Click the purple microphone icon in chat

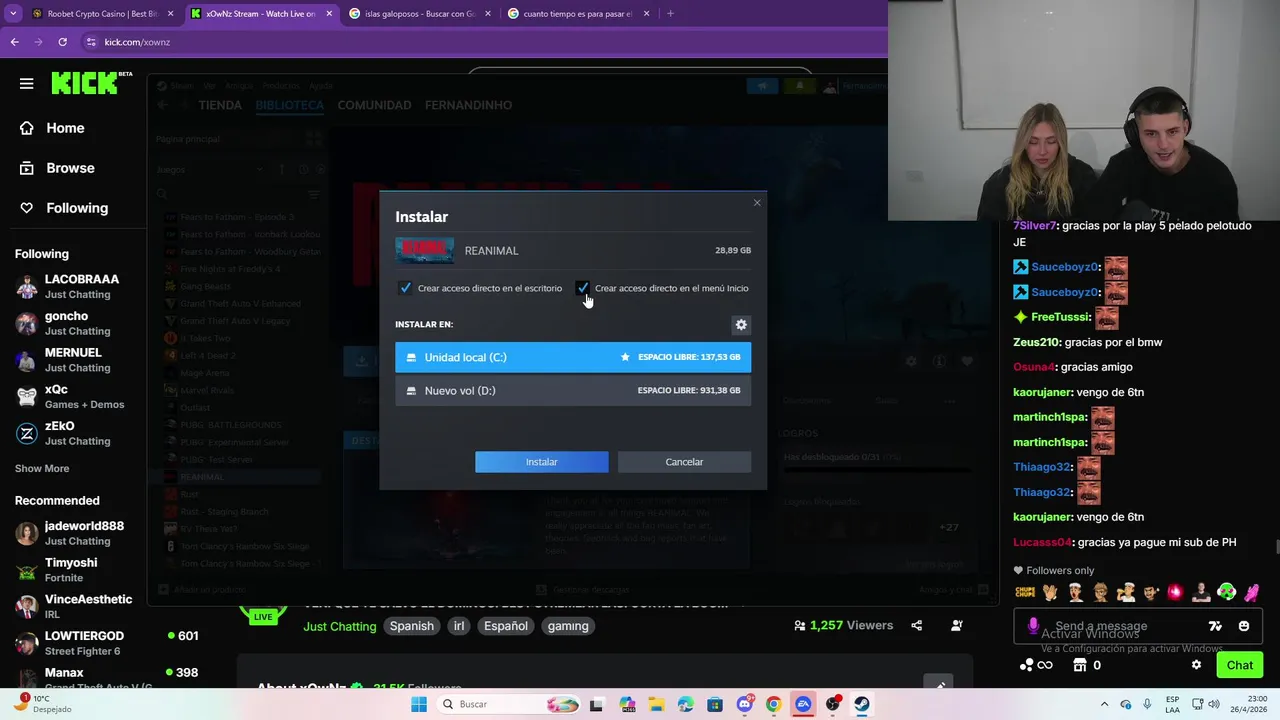[1033, 626]
